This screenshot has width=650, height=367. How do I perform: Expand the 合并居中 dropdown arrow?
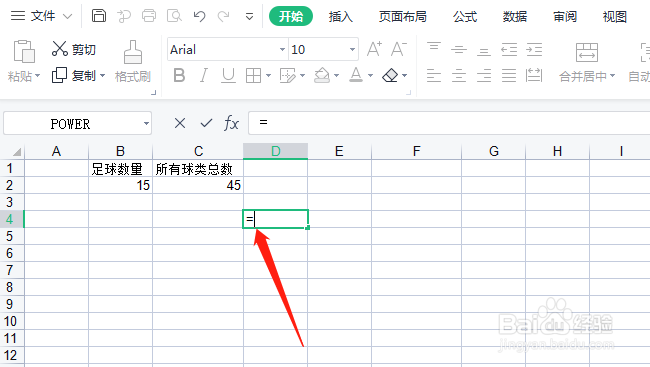click(x=613, y=76)
